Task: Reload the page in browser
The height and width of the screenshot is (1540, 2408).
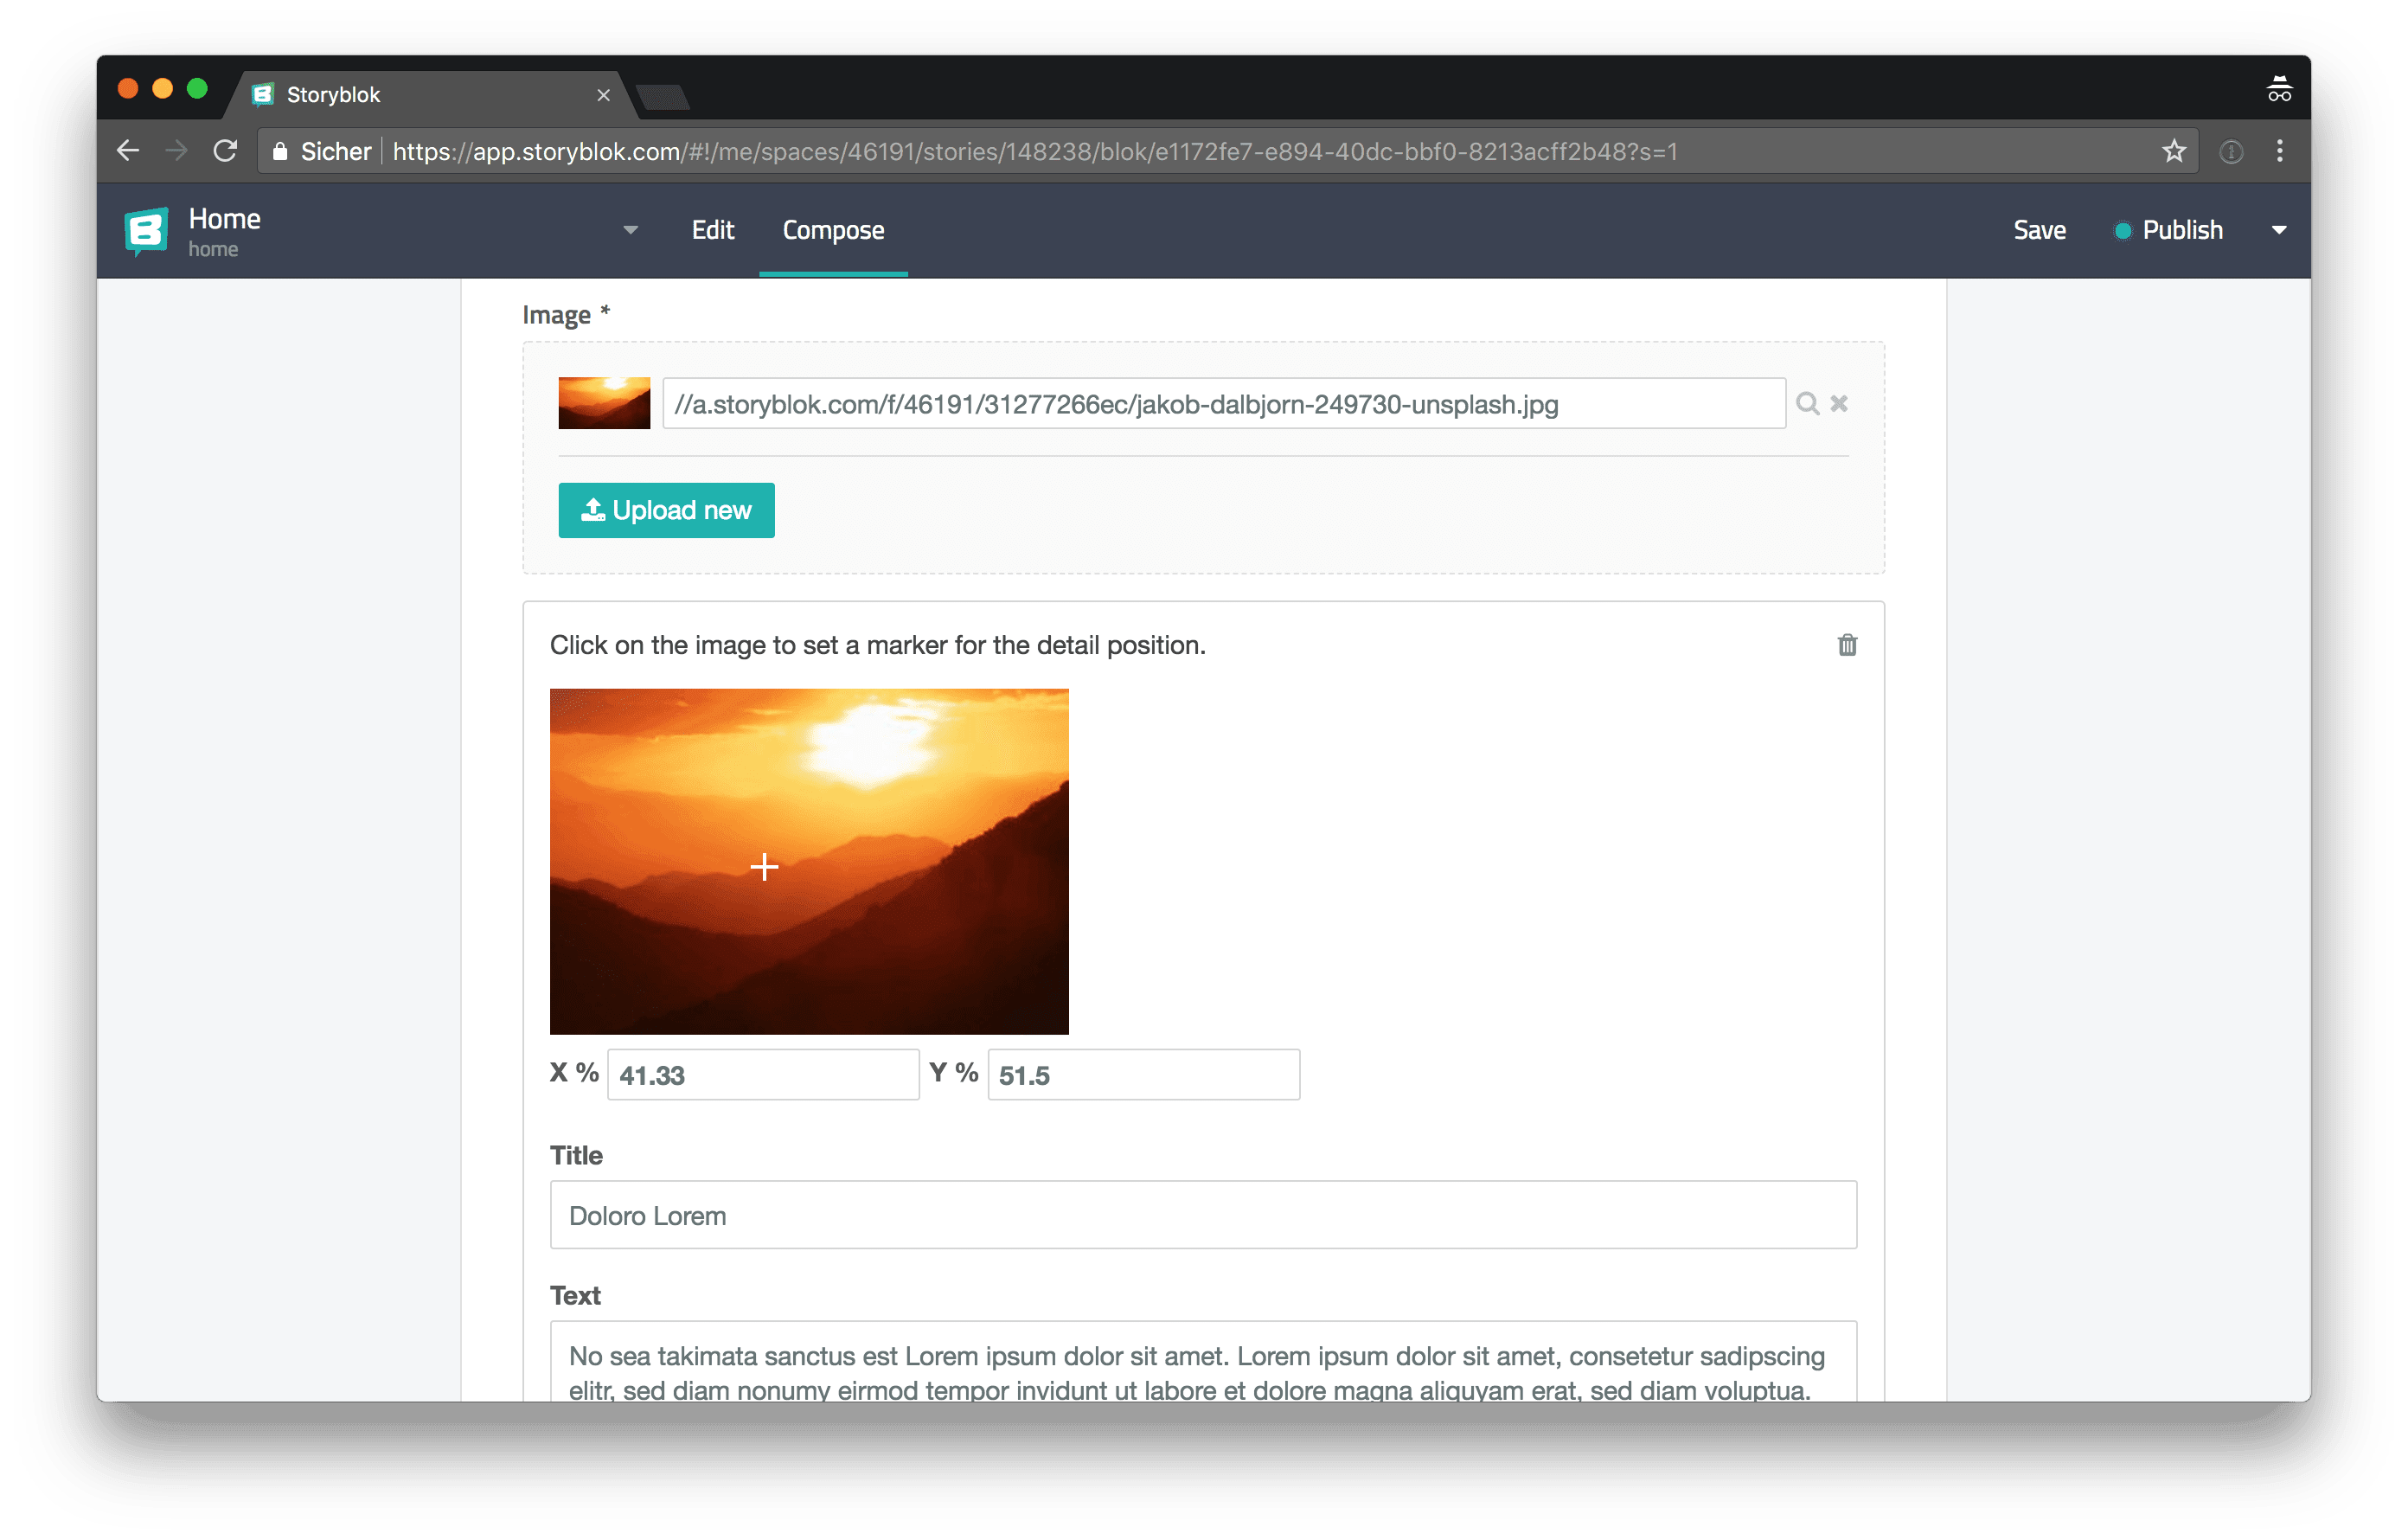Action: 226,151
